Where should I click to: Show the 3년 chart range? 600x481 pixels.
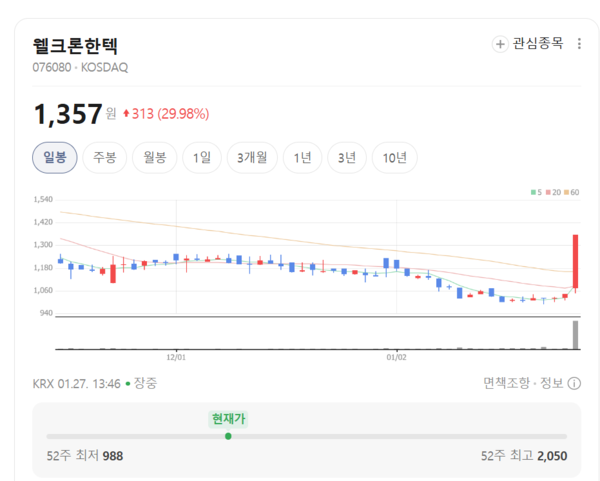347,158
